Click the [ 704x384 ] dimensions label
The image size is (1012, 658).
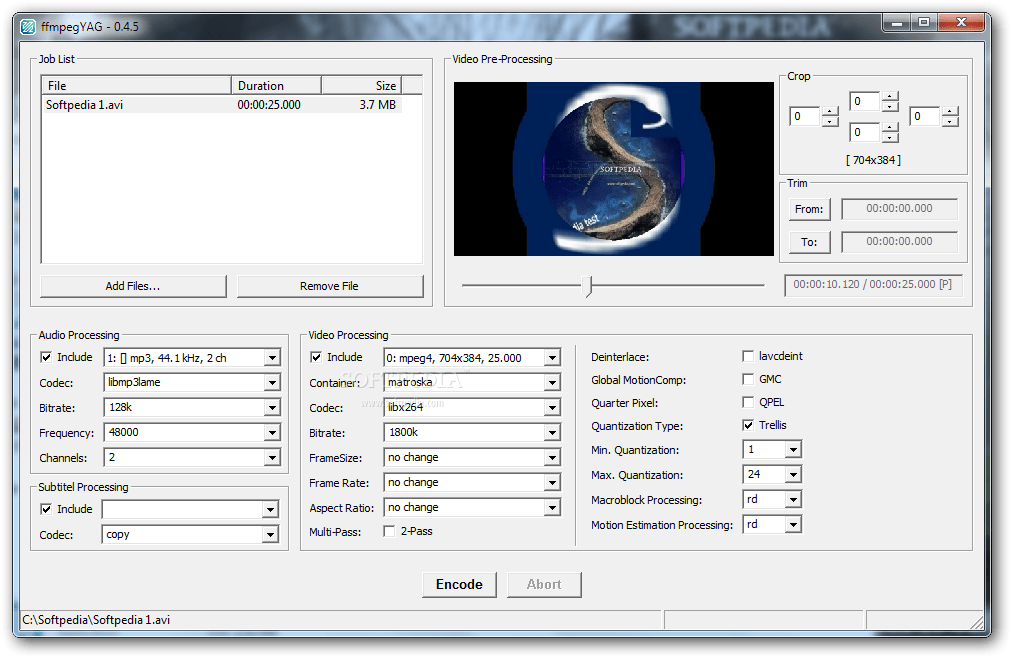point(873,160)
